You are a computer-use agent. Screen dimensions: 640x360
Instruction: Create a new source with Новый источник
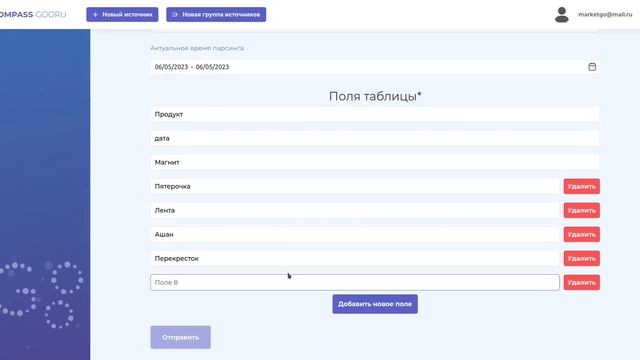pyautogui.click(x=122, y=15)
